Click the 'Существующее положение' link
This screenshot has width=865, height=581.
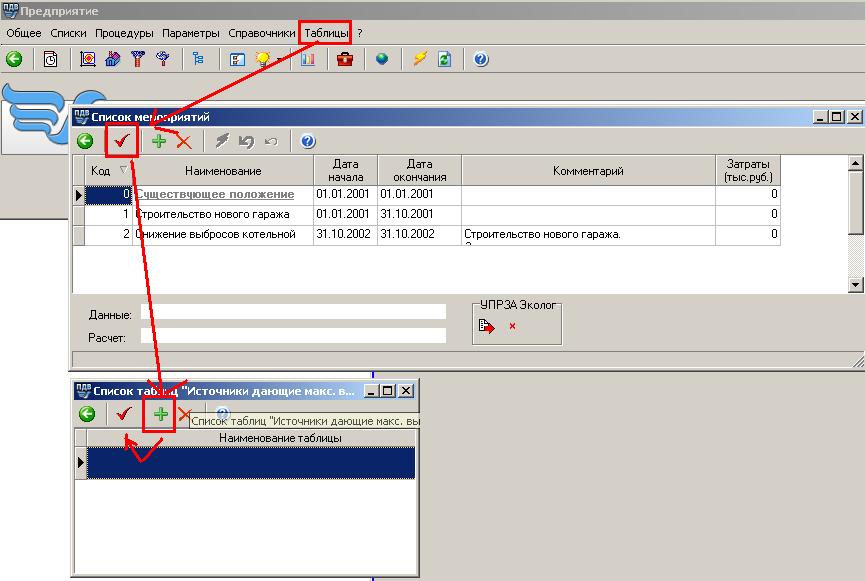coord(215,194)
